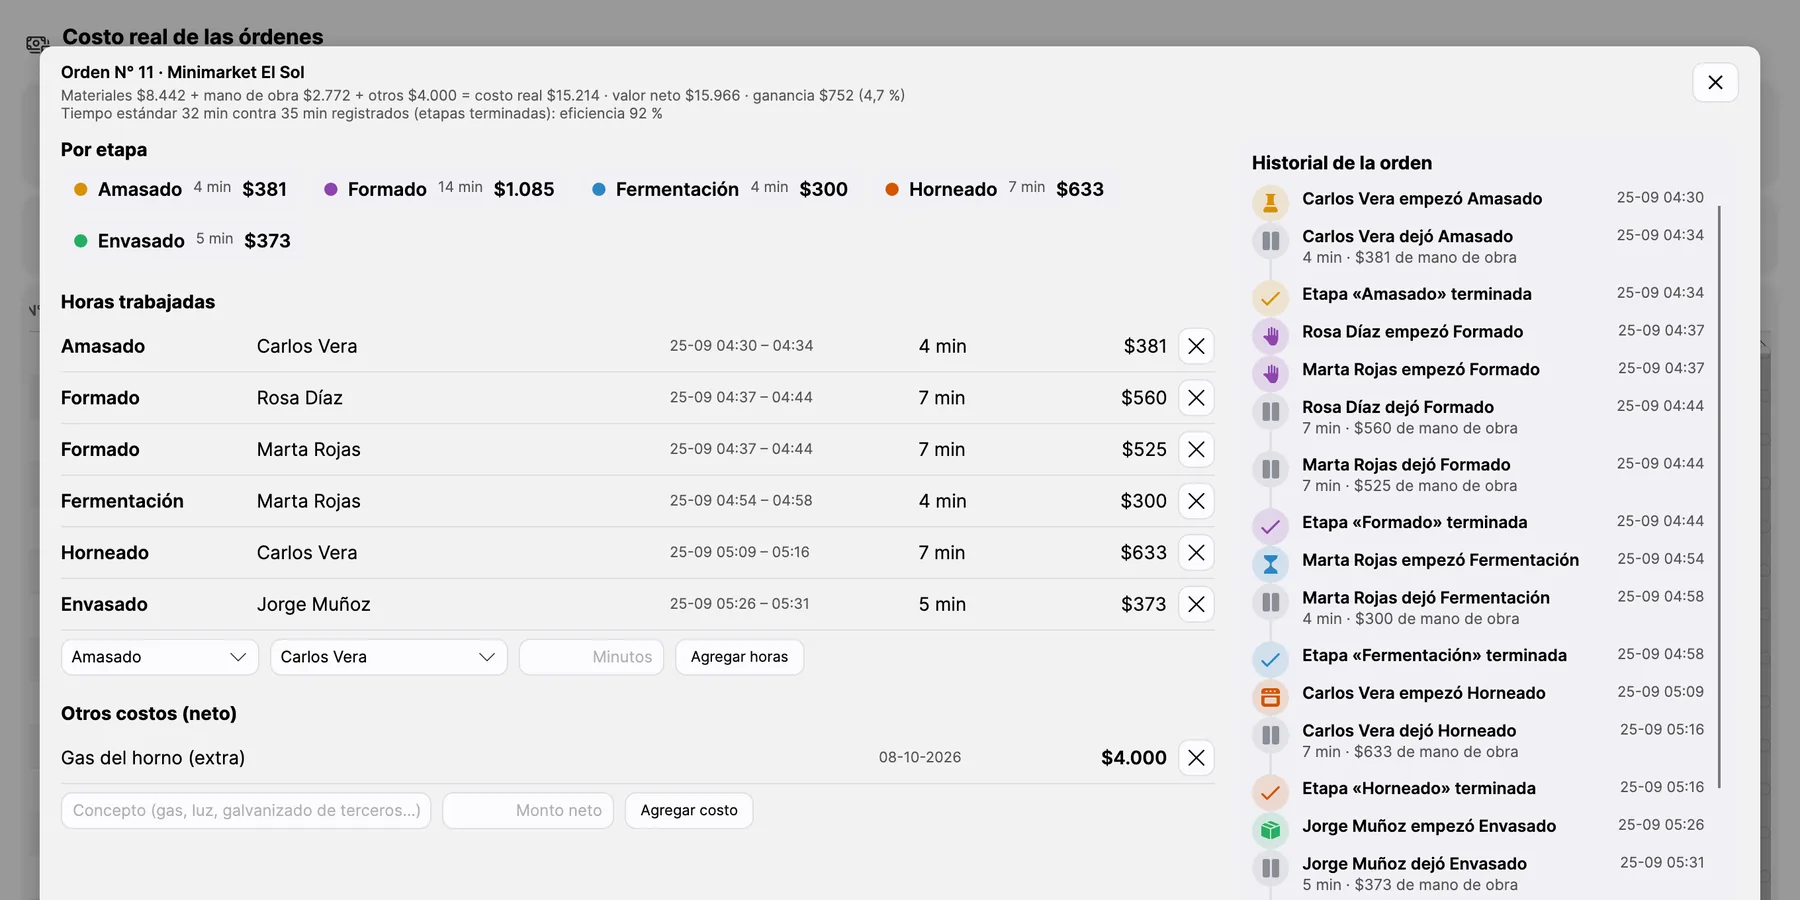
Task: Delete Jorge Muñoz's Envasado hours entry
Action: click(1196, 604)
